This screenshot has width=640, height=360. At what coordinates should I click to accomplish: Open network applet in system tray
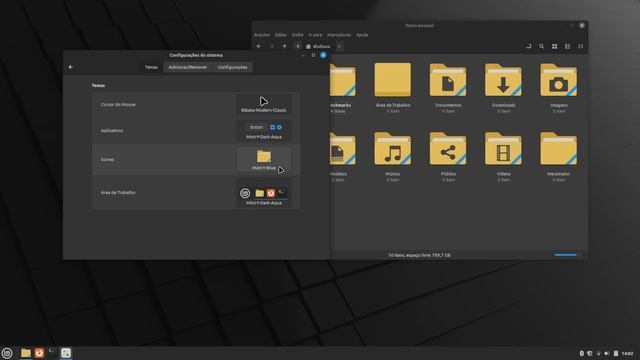tap(598, 353)
